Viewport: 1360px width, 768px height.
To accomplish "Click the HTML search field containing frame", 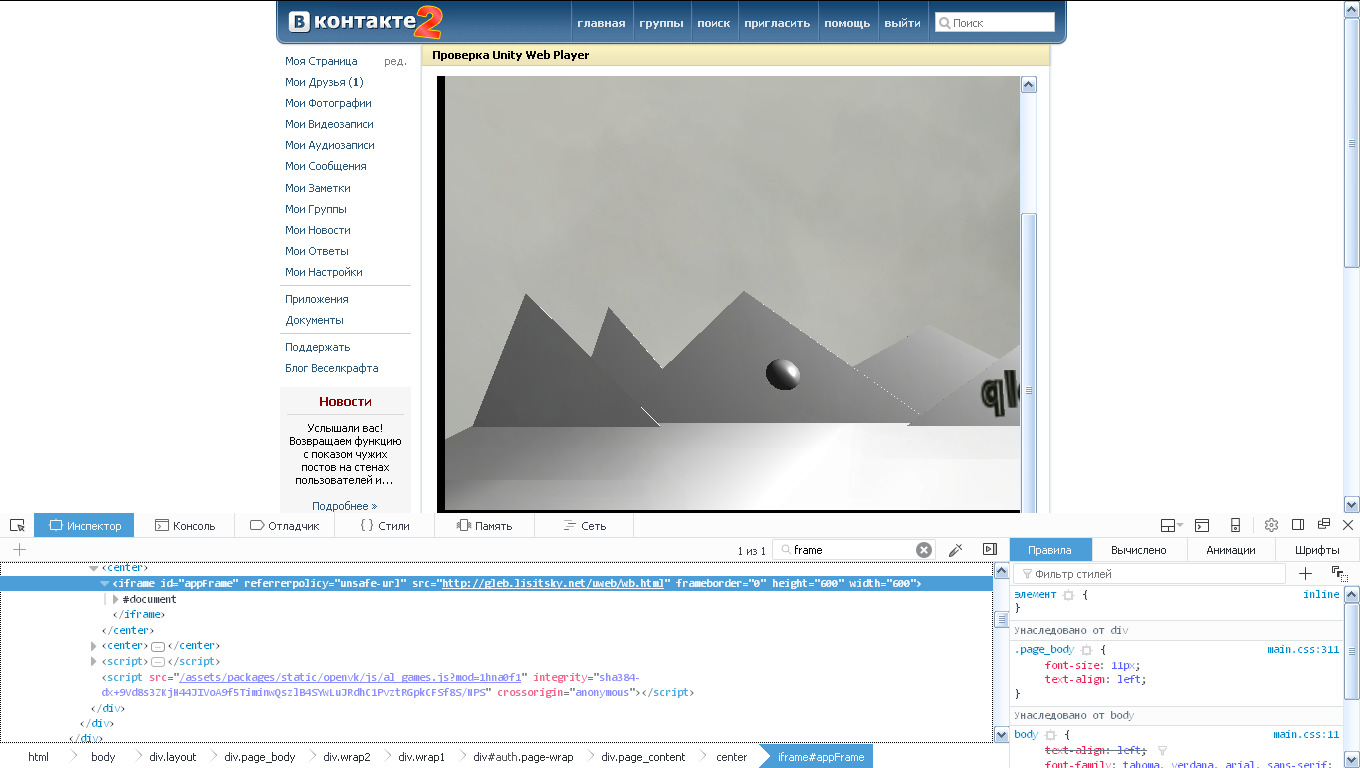I will pyautogui.click(x=852, y=550).
